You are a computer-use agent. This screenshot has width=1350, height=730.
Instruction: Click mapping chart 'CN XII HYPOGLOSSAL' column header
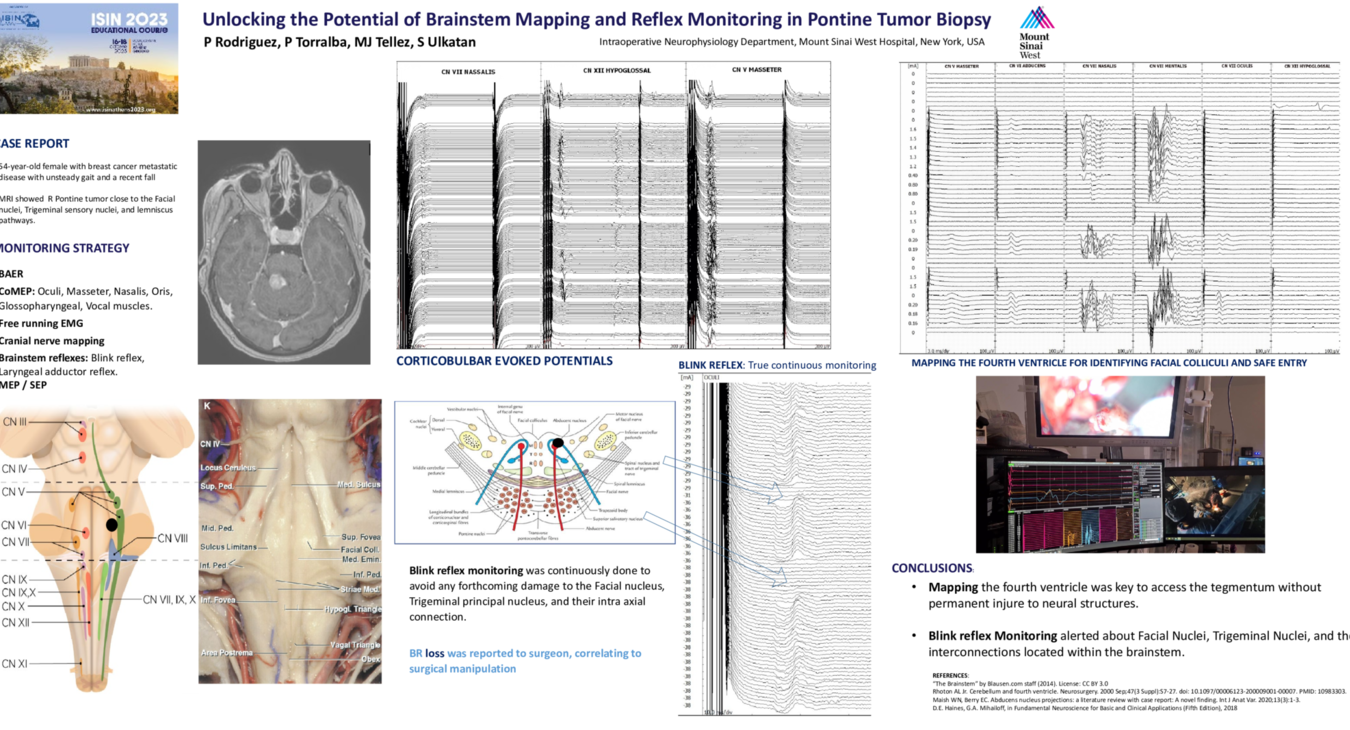click(x=1305, y=67)
